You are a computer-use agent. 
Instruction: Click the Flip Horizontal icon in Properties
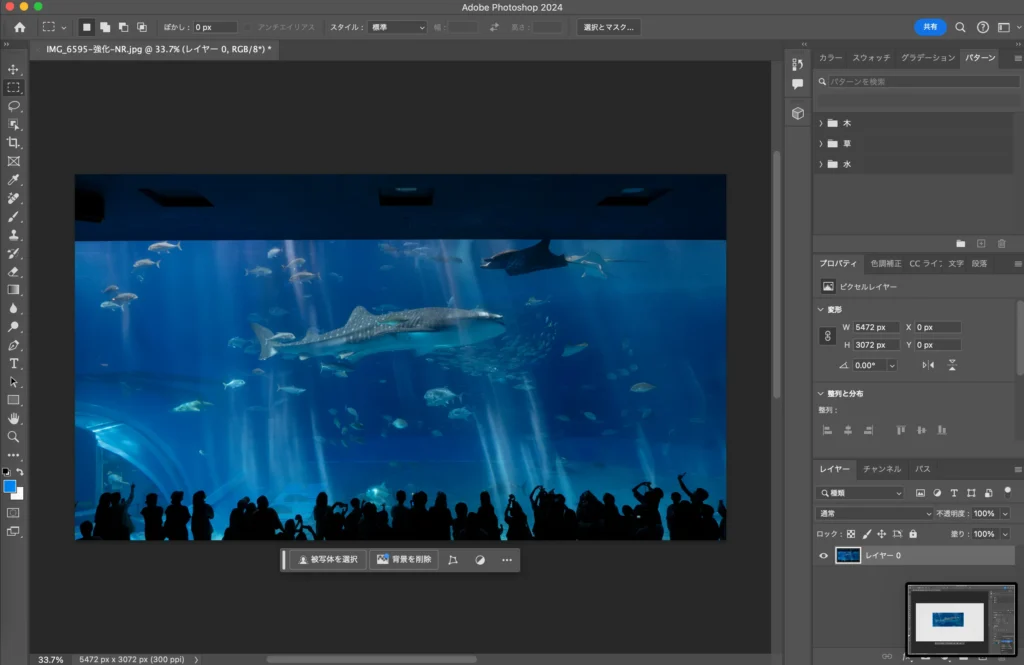click(928, 365)
